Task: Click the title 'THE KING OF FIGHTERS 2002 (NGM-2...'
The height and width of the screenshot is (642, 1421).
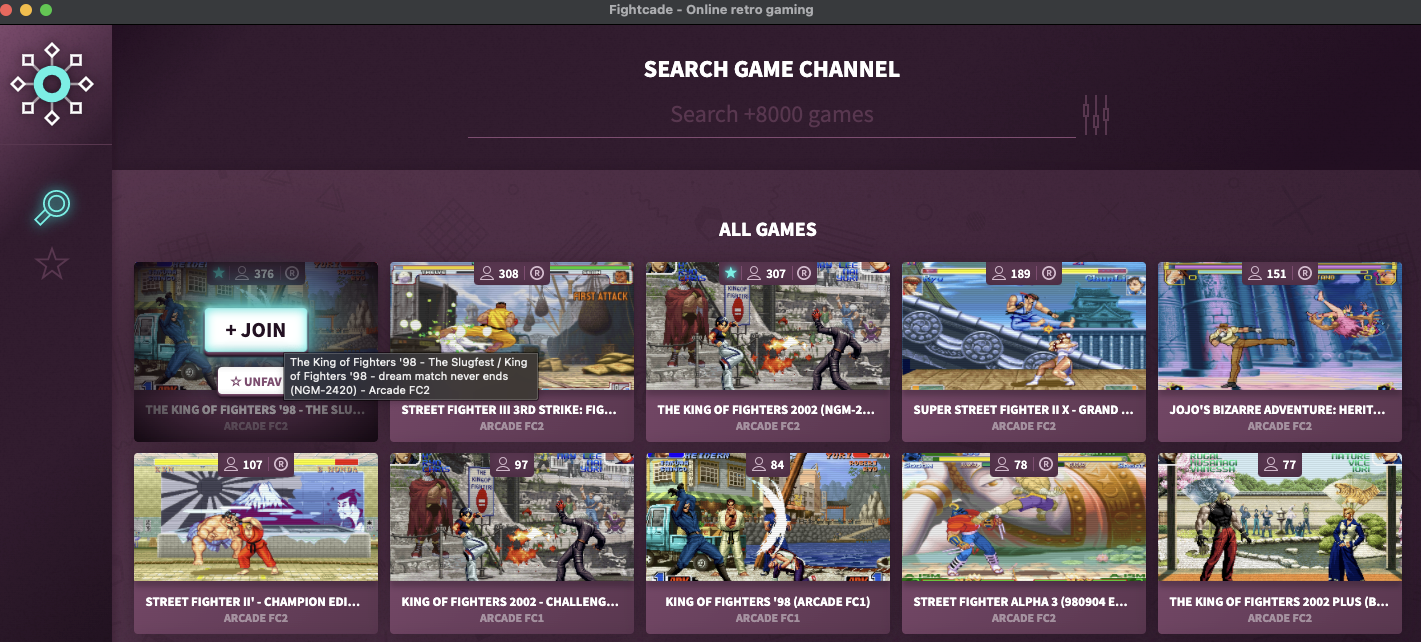Action: [766, 410]
